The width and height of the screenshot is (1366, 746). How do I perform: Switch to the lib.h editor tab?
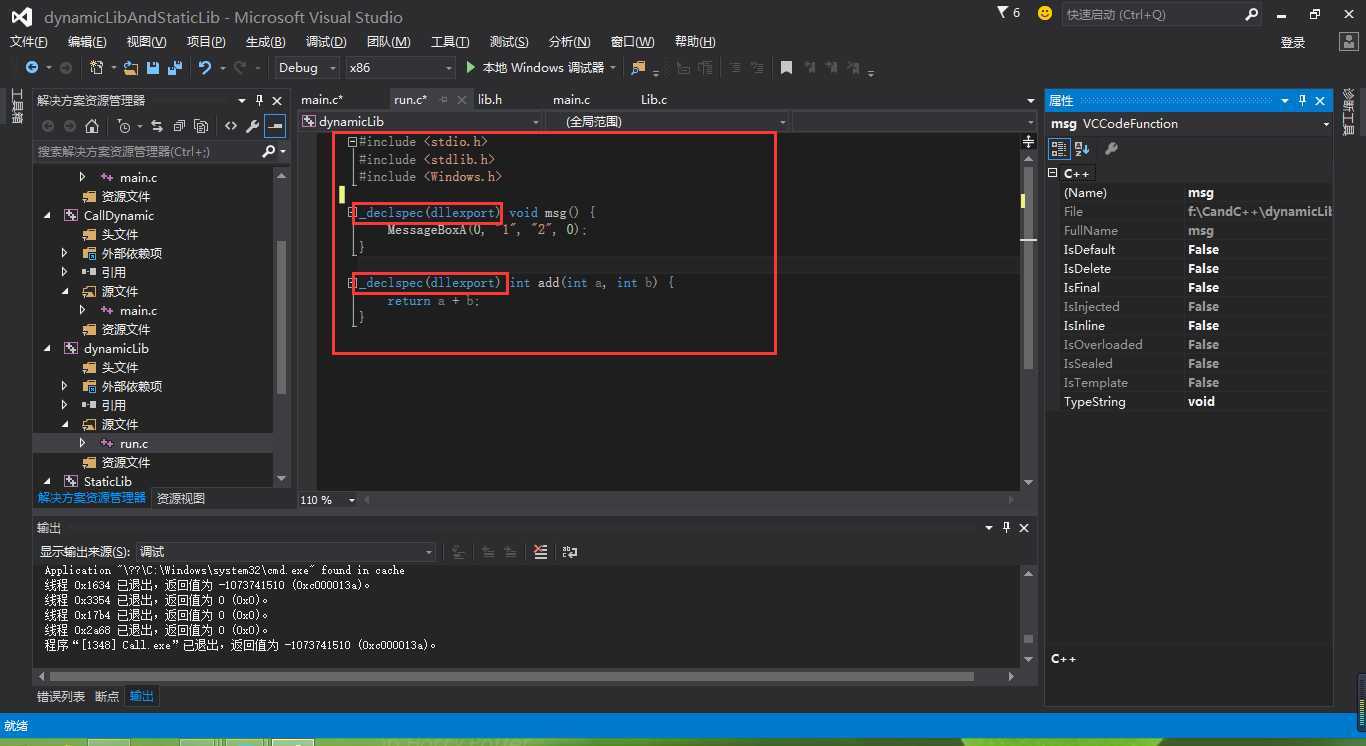point(490,99)
